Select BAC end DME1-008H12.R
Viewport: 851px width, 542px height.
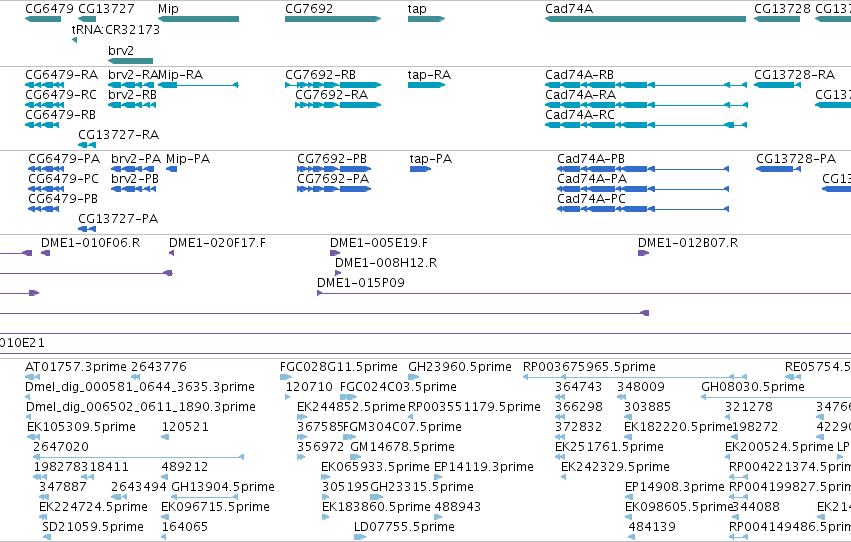[x=338, y=273]
